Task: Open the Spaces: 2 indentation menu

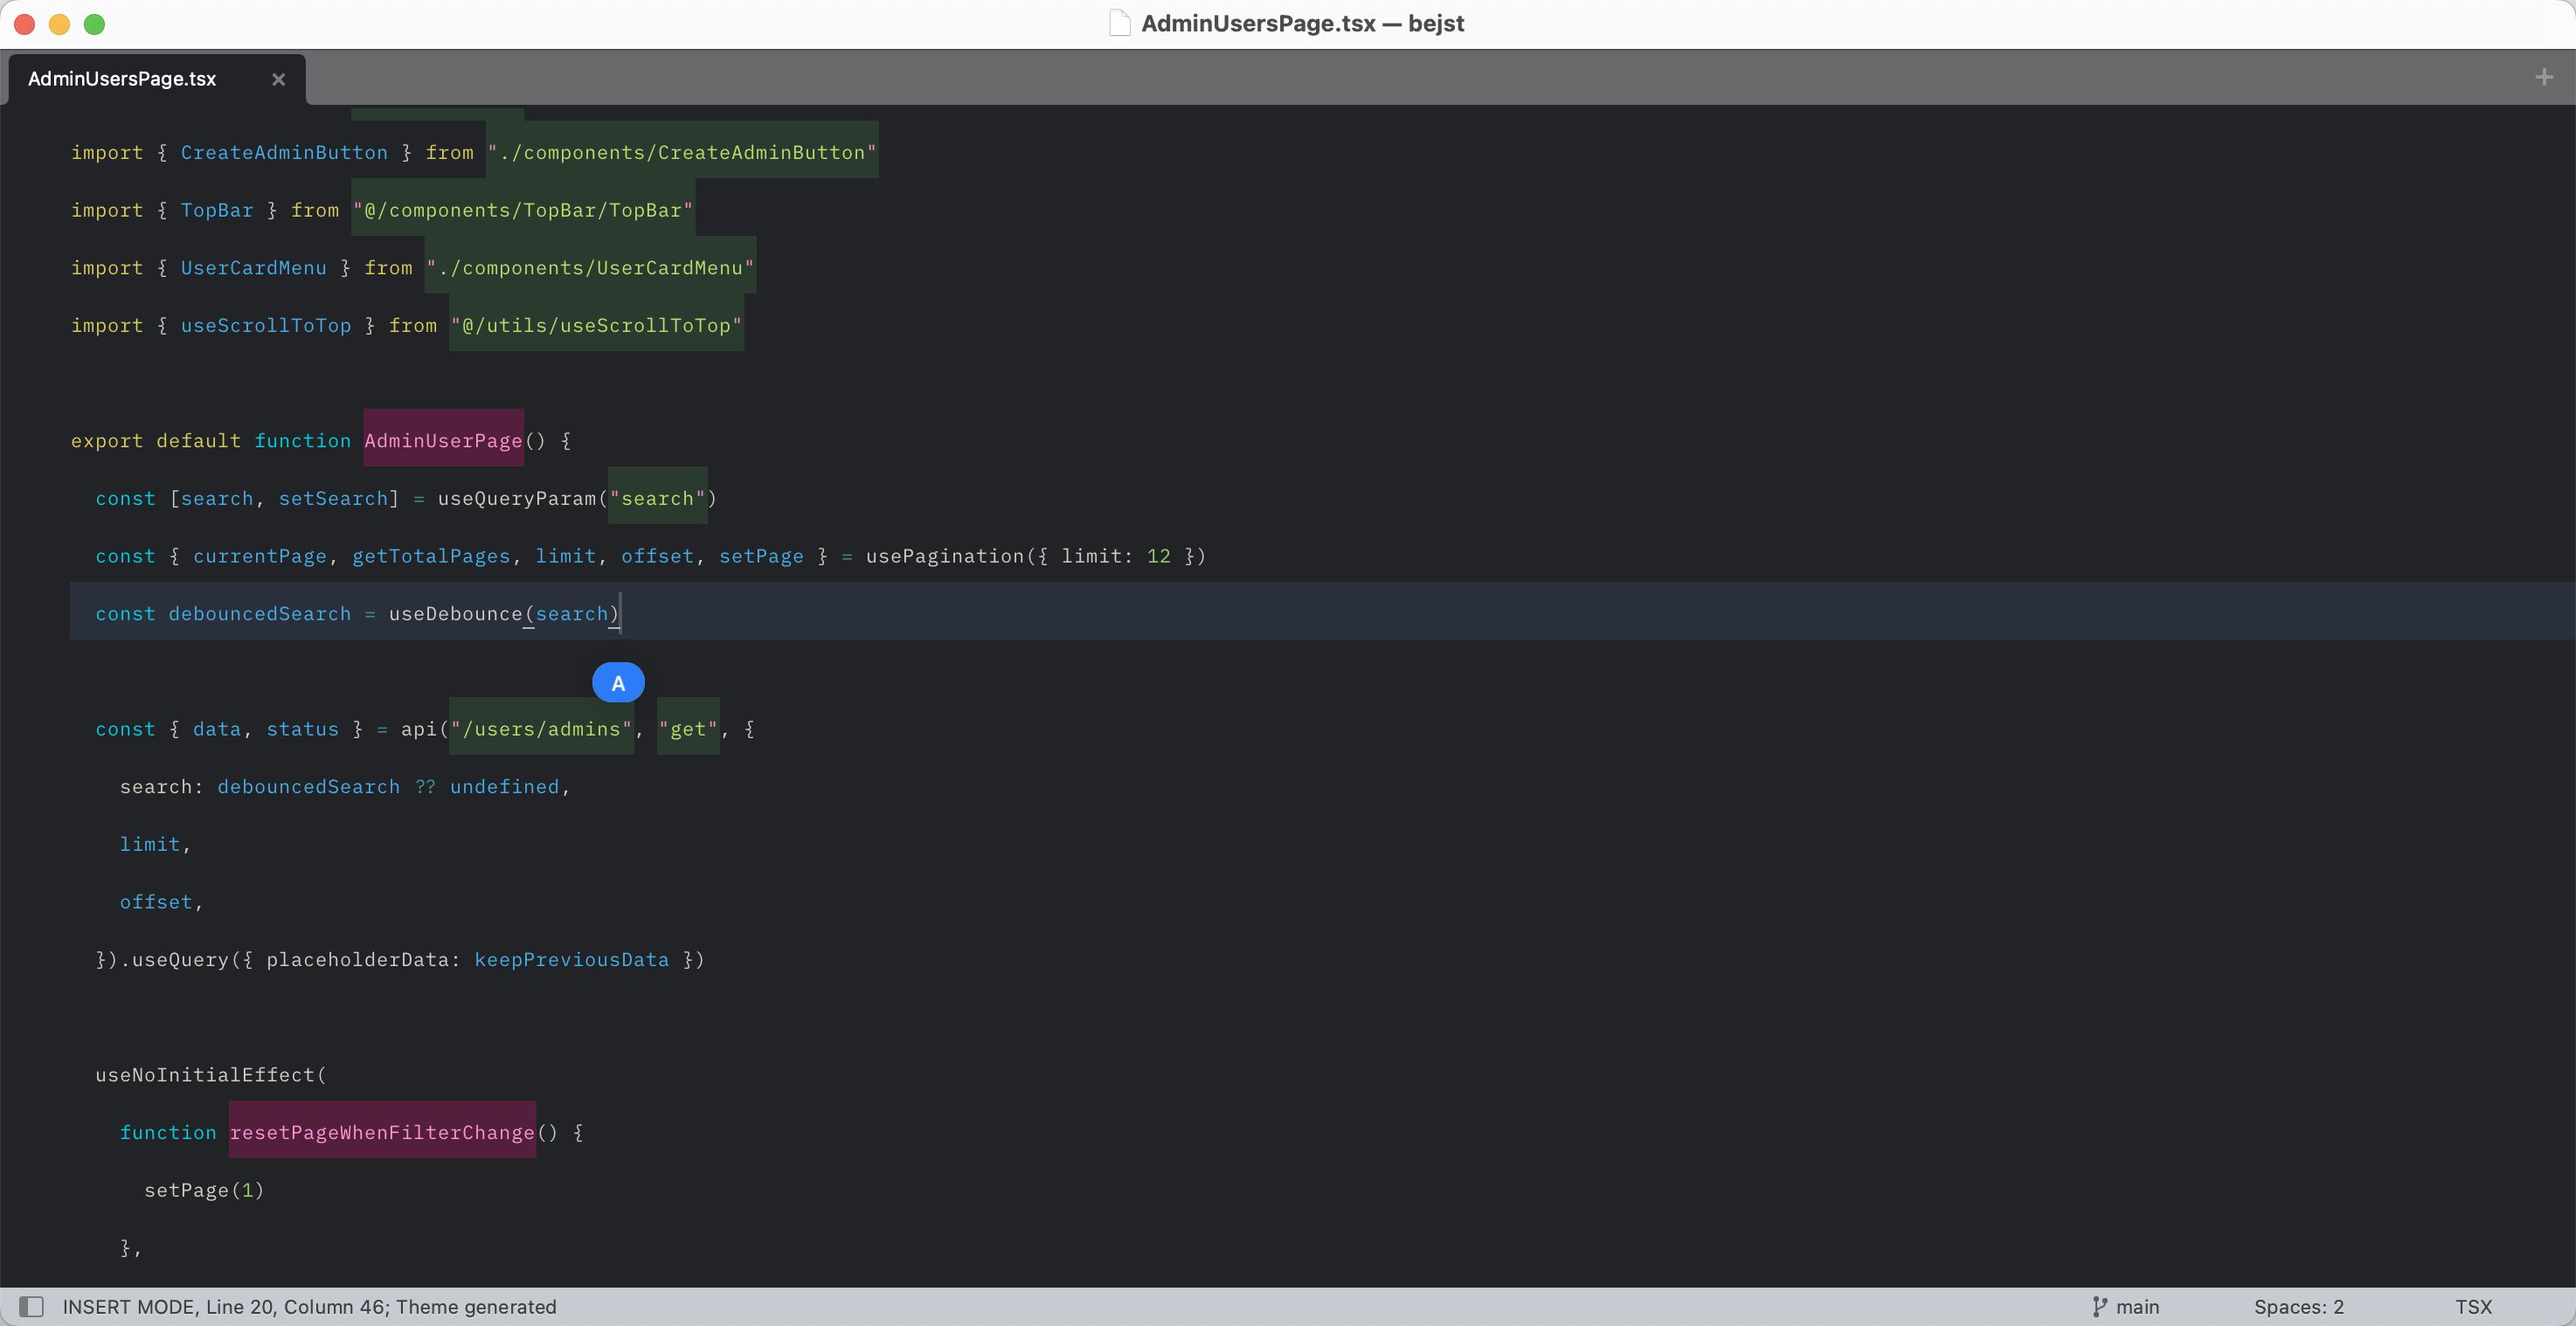Action: (2298, 1306)
